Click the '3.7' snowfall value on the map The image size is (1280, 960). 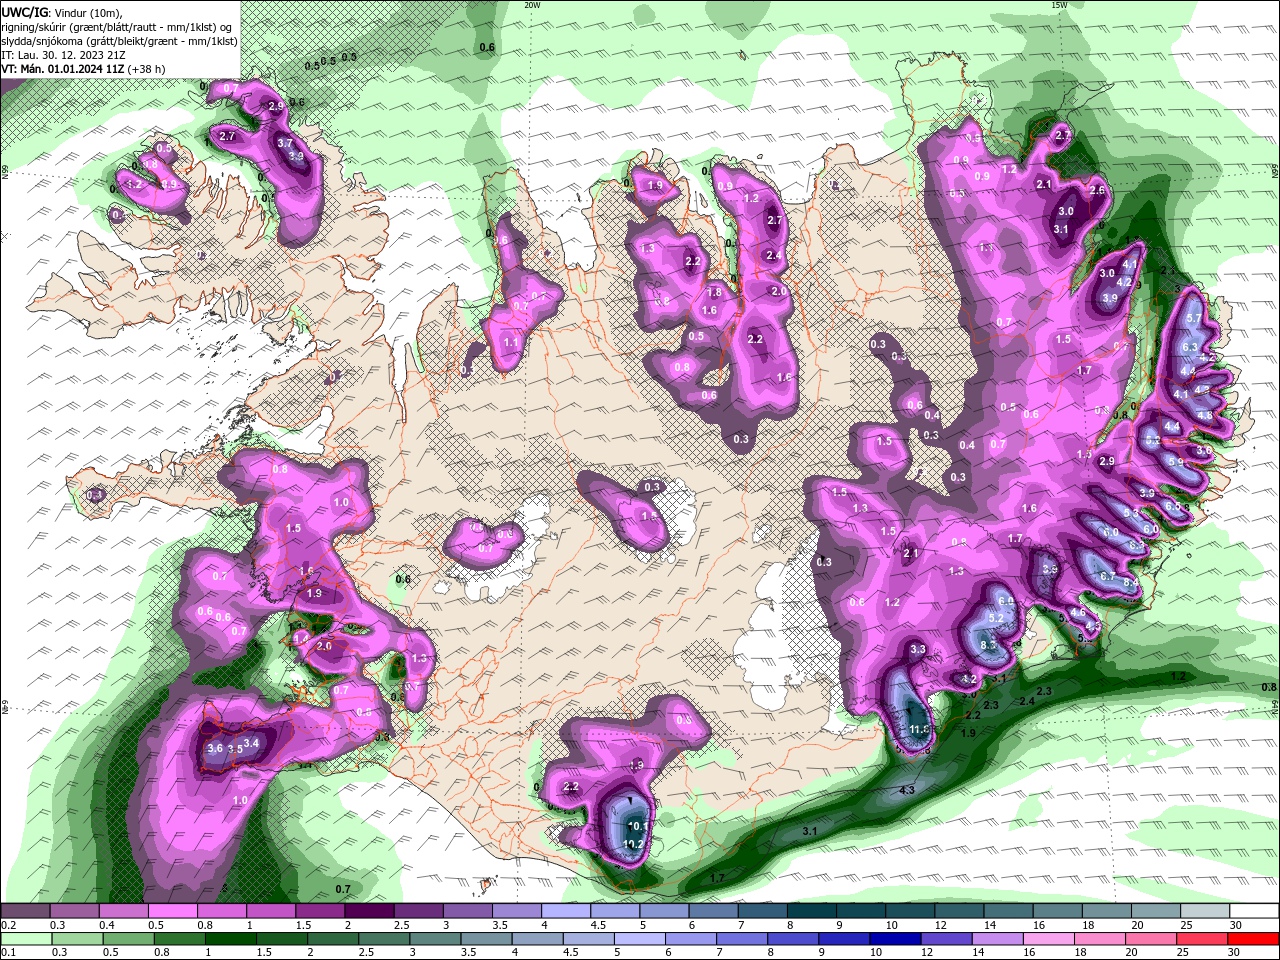click(x=285, y=143)
